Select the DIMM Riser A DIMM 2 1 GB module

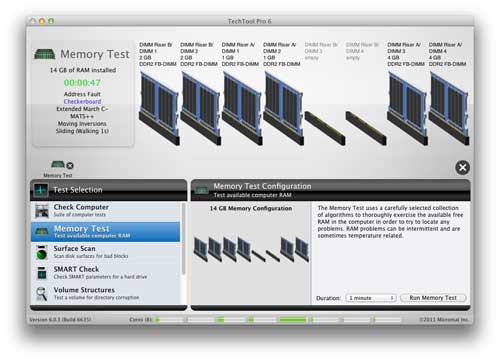coord(283,109)
